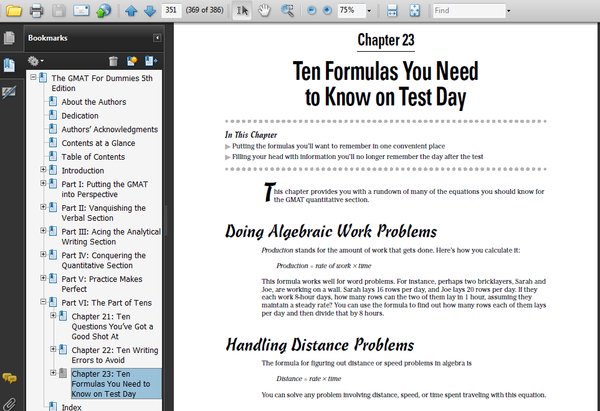Select highlighted Chapter 23: Ten Formulas bookmark

[x=116, y=384]
